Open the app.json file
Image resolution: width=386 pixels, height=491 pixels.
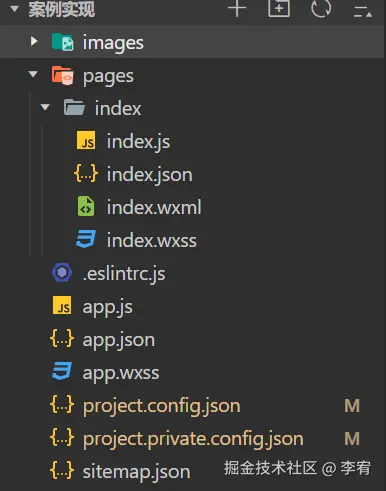[119, 340]
